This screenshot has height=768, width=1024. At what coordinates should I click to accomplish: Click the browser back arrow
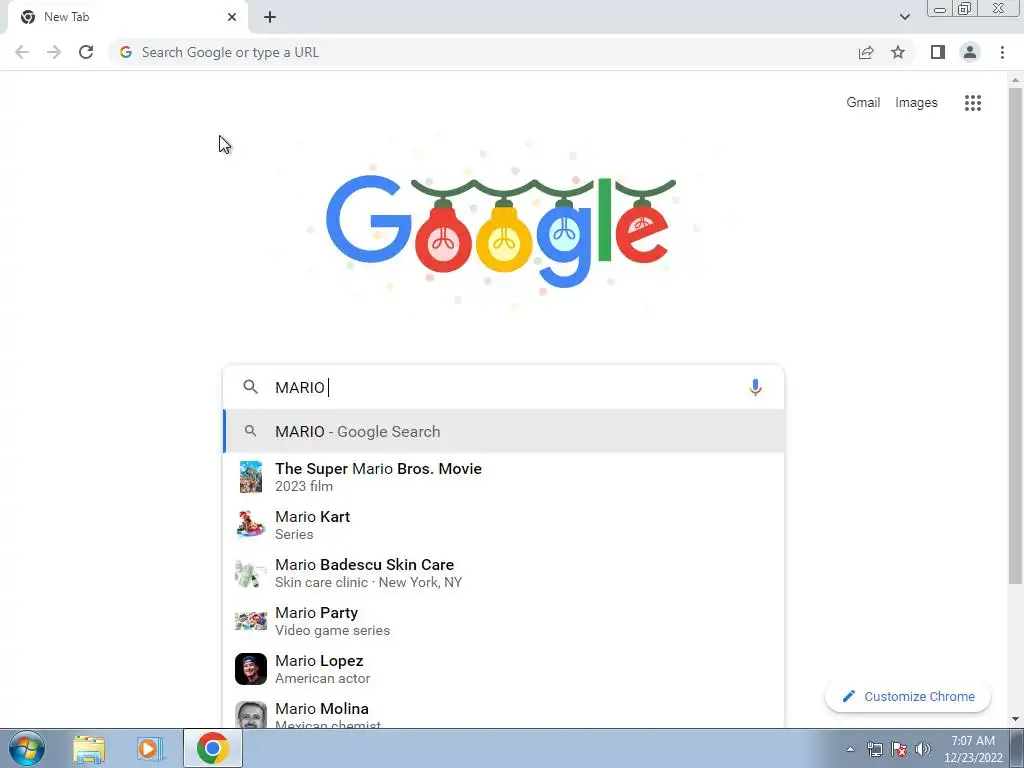[x=22, y=52]
